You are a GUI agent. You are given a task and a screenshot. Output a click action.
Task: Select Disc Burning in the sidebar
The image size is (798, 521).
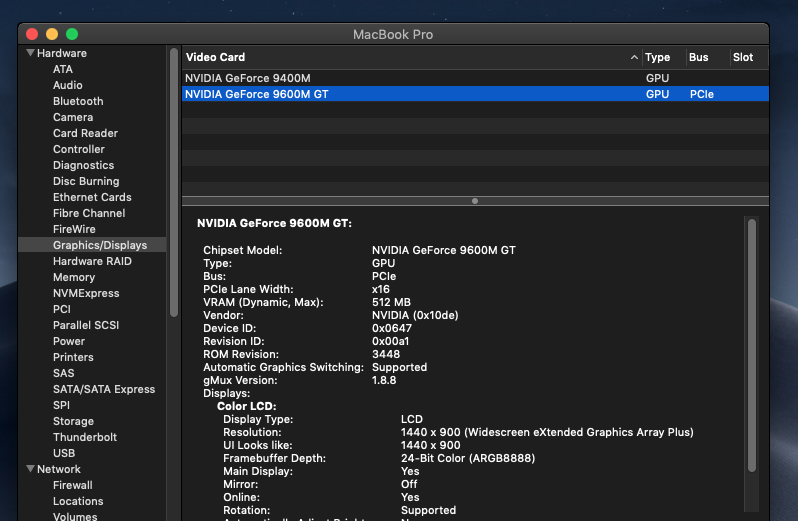[86, 181]
